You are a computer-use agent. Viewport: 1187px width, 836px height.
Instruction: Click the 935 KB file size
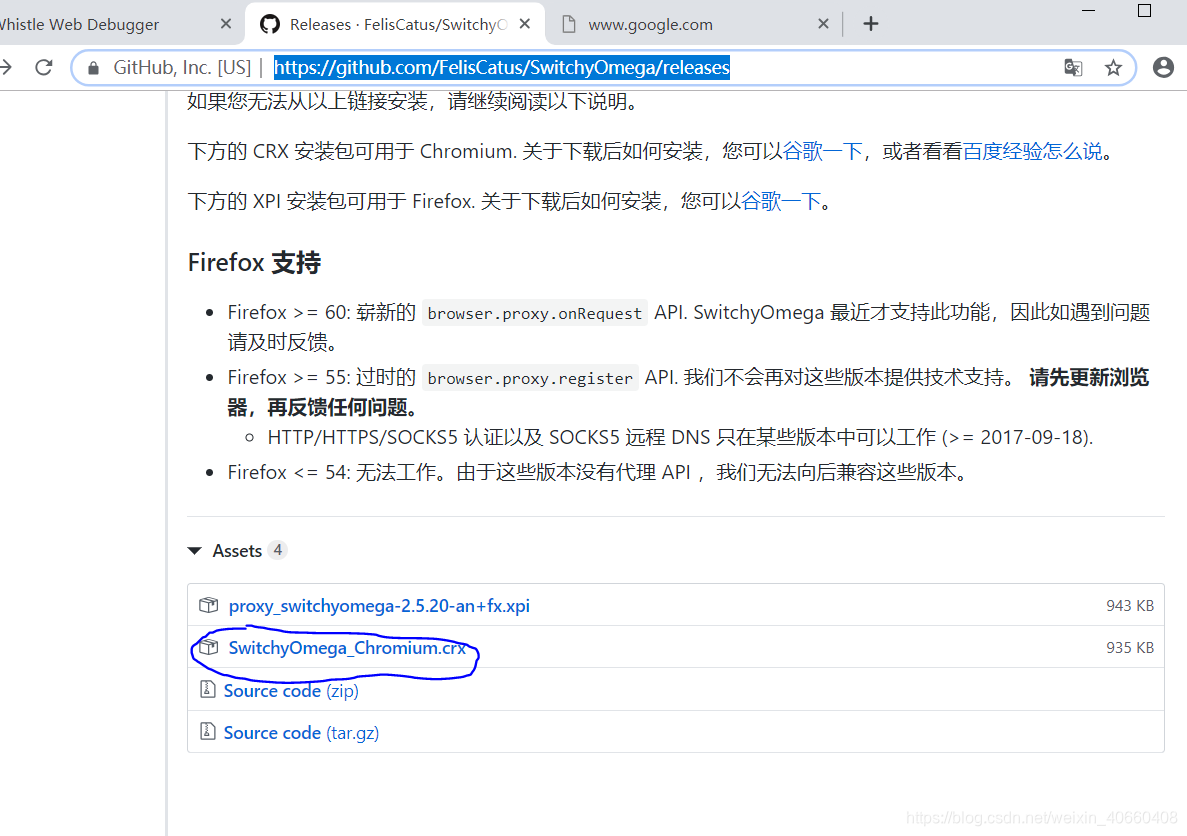pos(1129,648)
